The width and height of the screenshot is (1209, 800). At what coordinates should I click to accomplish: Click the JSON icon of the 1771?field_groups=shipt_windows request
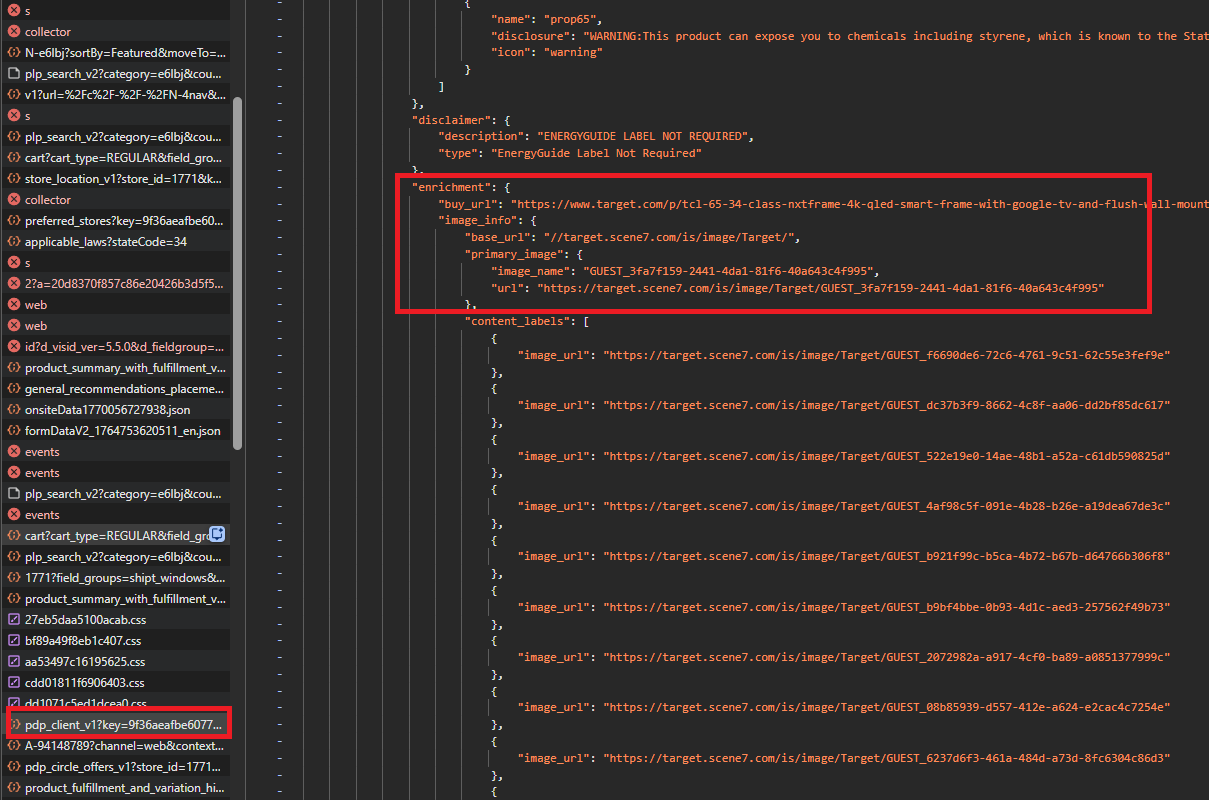tap(14, 578)
